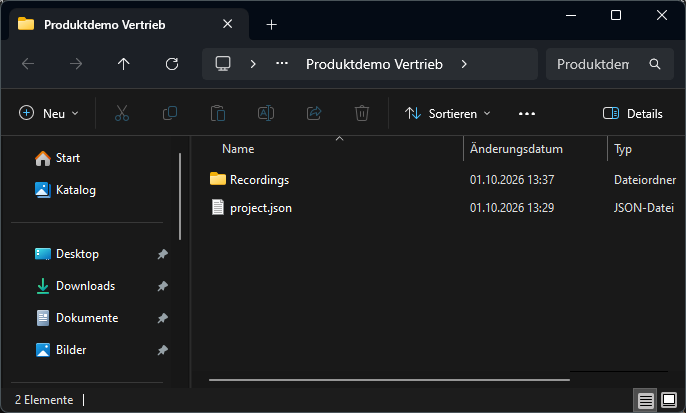Switch to large thumbnails view in status bar

[669, 400]
